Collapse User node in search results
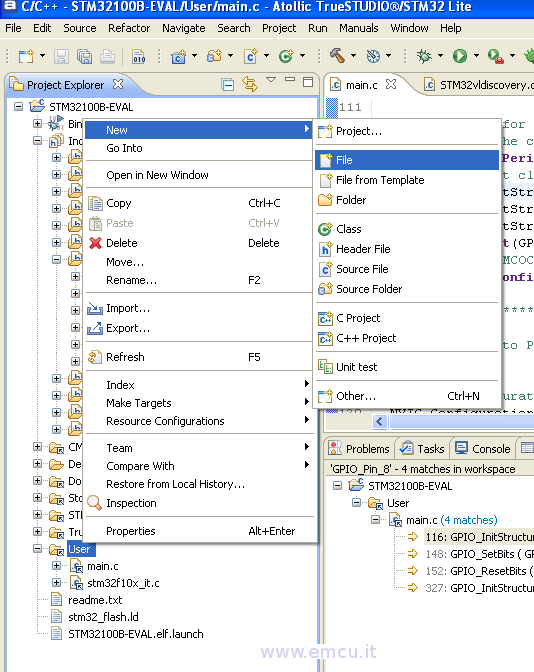 point(357,503)
